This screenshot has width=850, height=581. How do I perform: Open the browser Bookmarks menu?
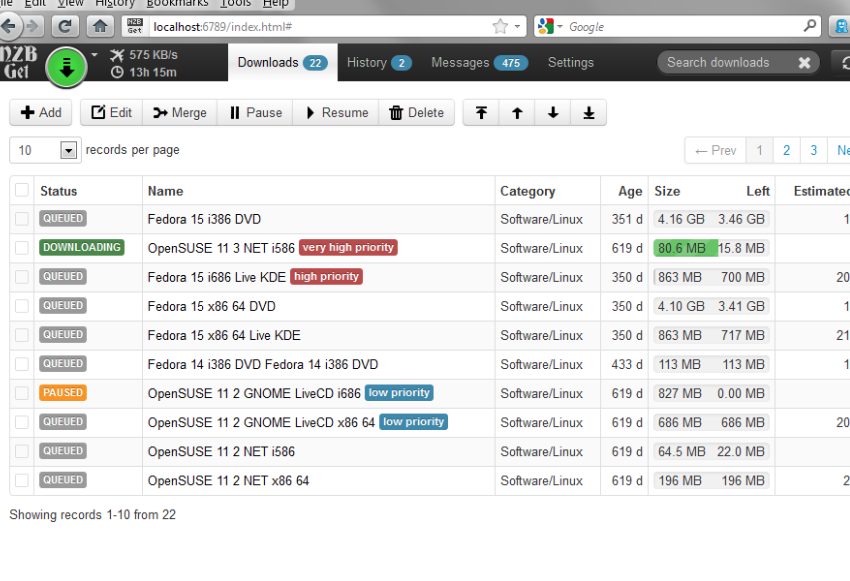tap(177, 3)
